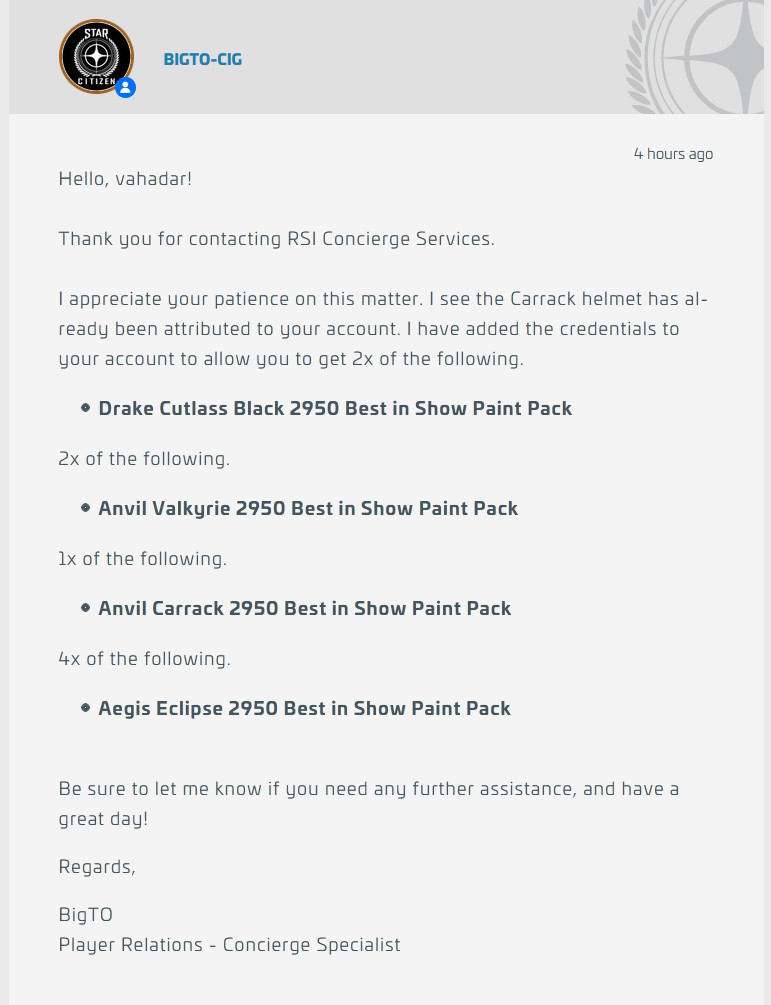Image resolution: width=771 pixels, height=1005 pixels.
Task: Click the Star Citizen avatar of BIGTO-CIG
Action: (96, 57)
